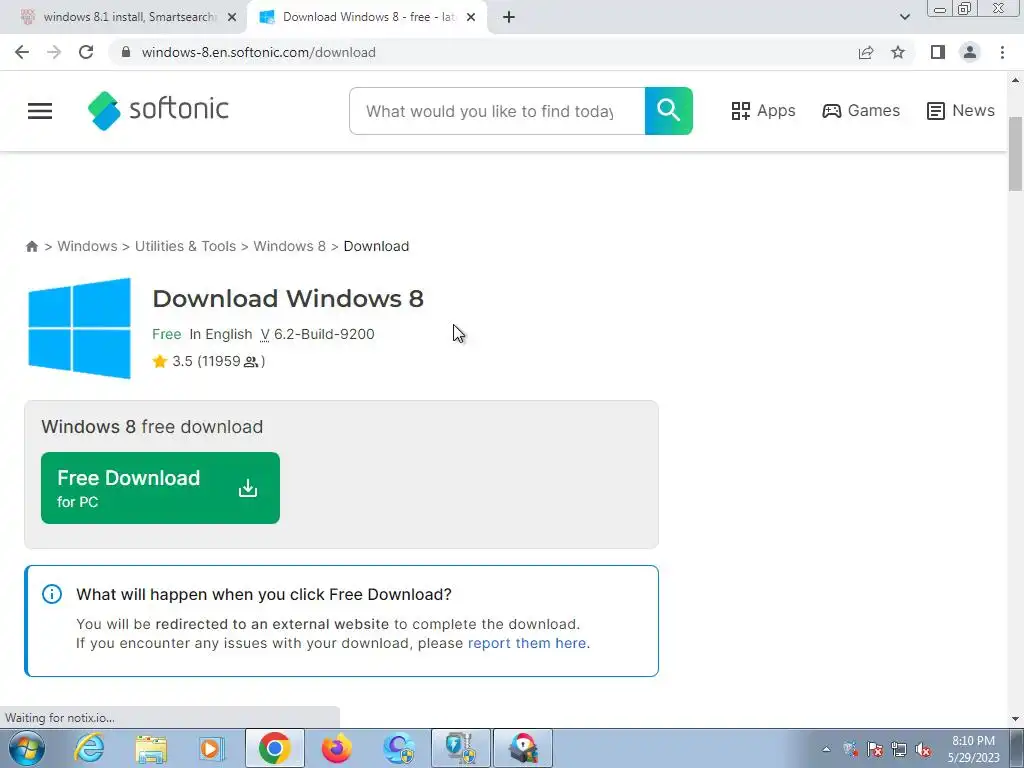Open a new browser tab

tap(509, 17)
